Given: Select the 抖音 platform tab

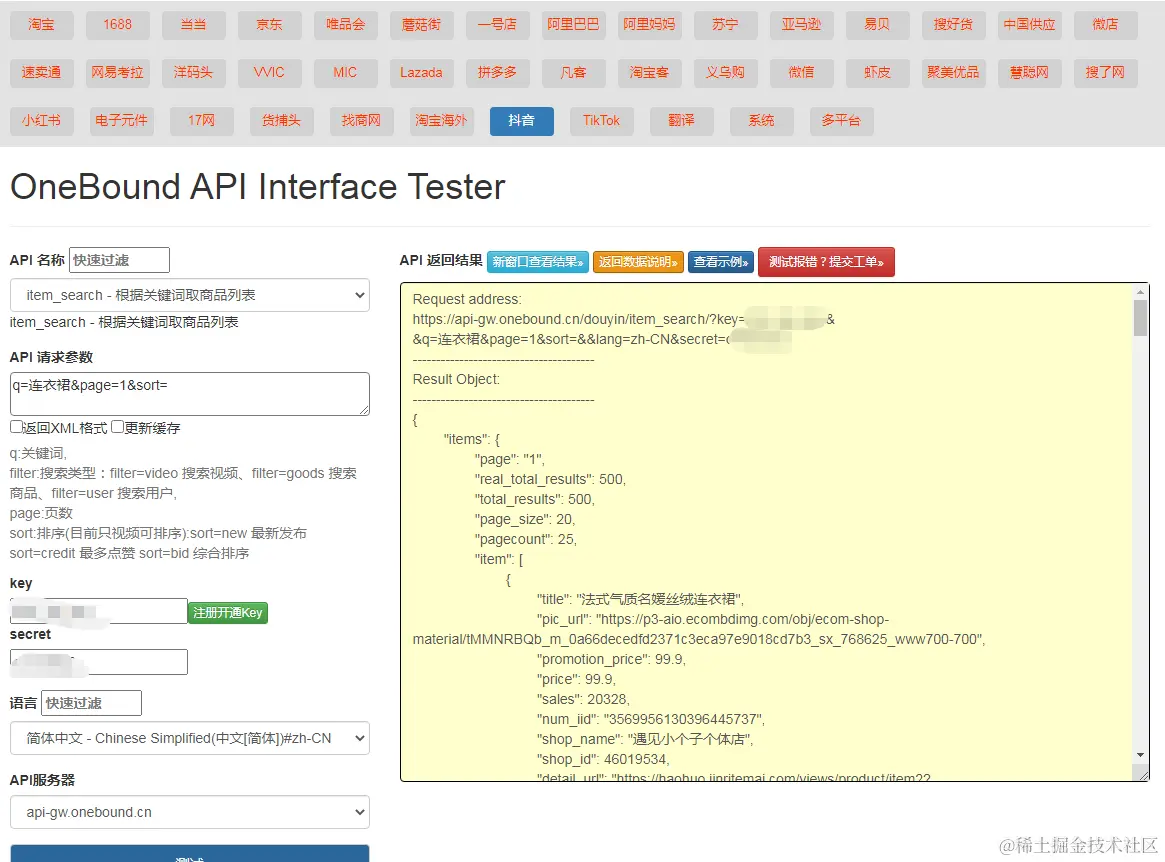Looking at the screenshot, I should click(x=521, y=121).
